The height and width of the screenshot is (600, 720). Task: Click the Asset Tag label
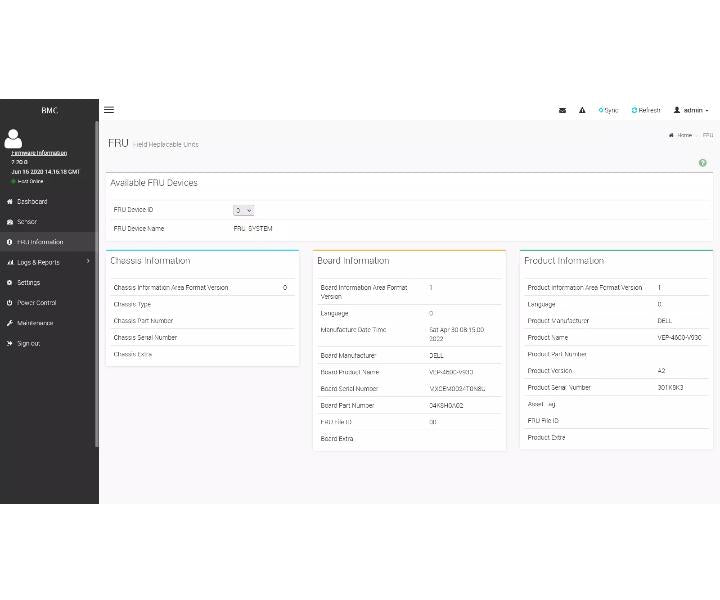pyautogui.click(x=541, y=404)
